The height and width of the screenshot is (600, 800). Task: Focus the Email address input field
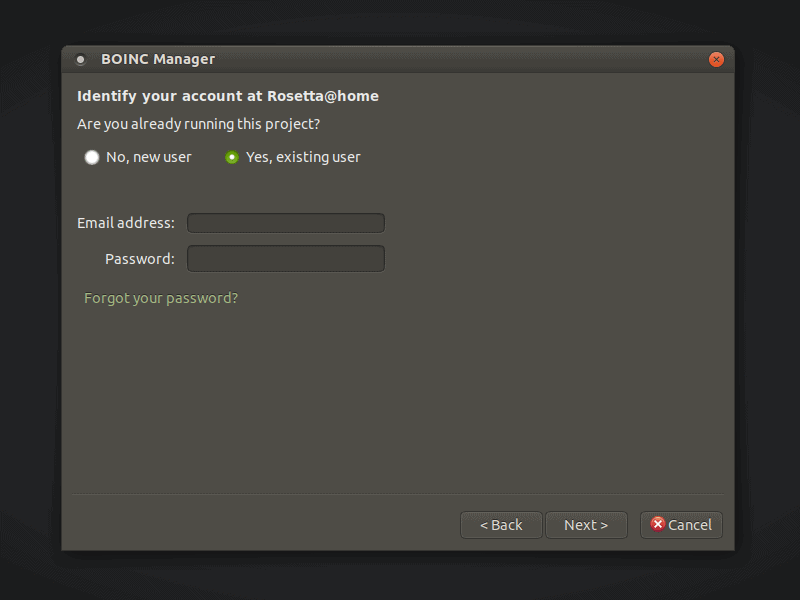click(x=286, y=223)
